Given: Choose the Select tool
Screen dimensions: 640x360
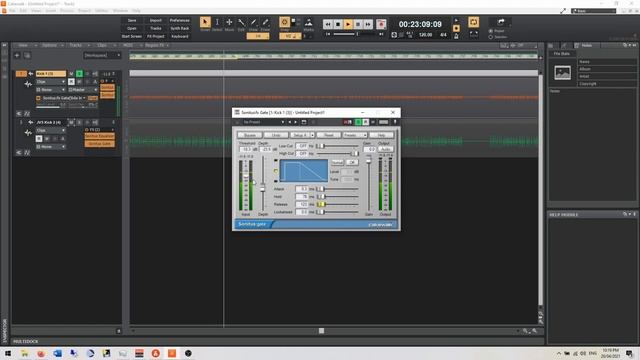Looking at the screenshot, I should coord(217,23).
